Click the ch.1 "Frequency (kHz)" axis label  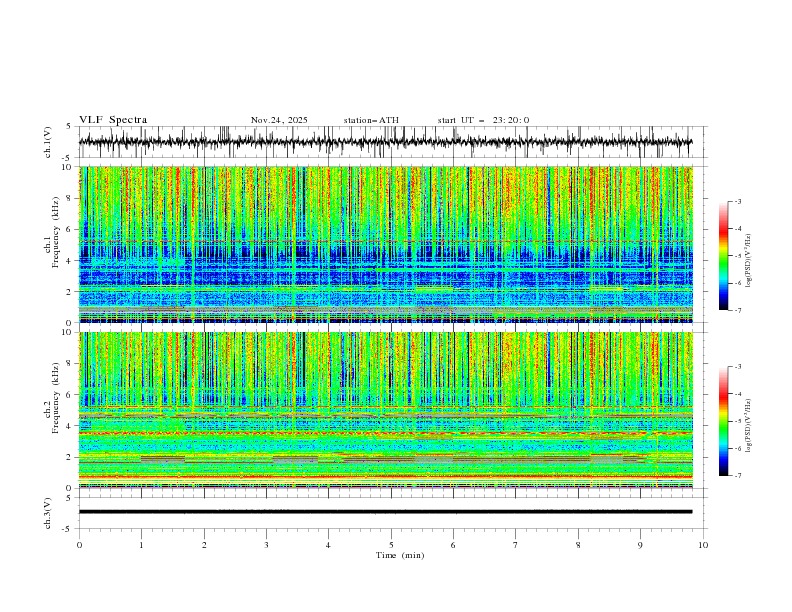[x=55, y=232]
